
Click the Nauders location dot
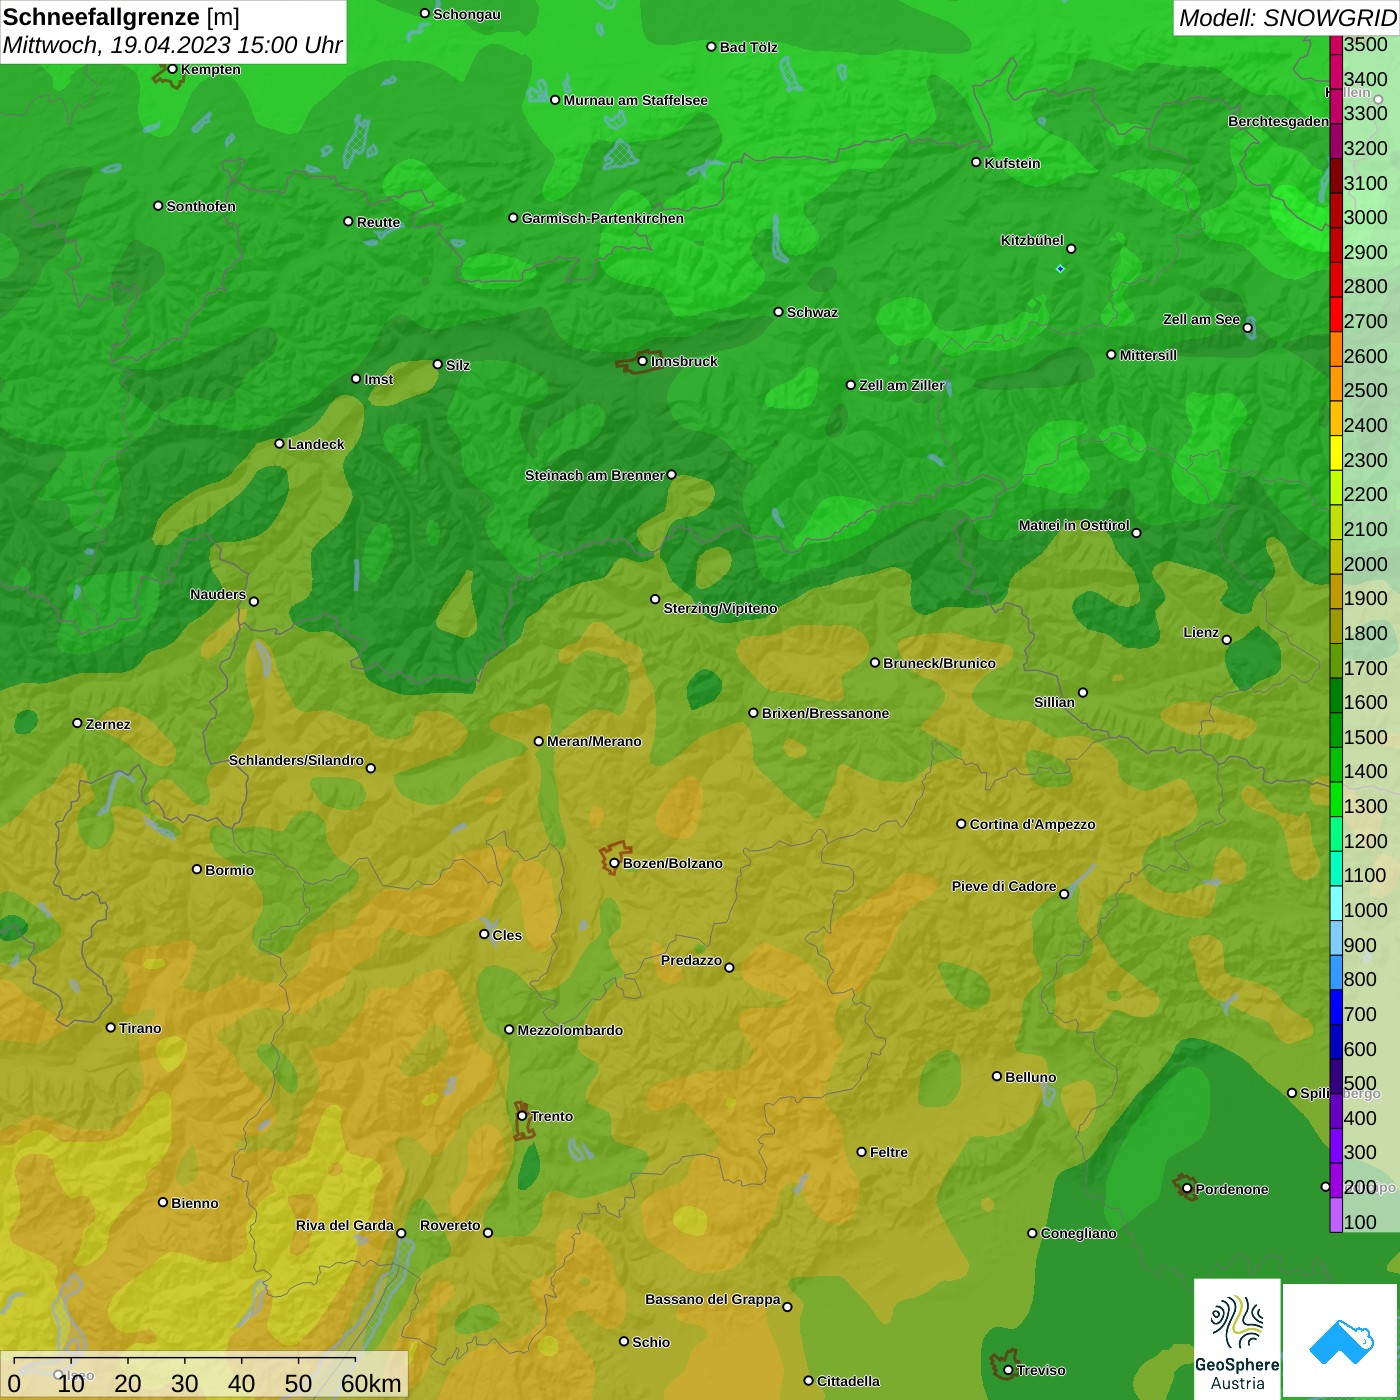(254, 601)
